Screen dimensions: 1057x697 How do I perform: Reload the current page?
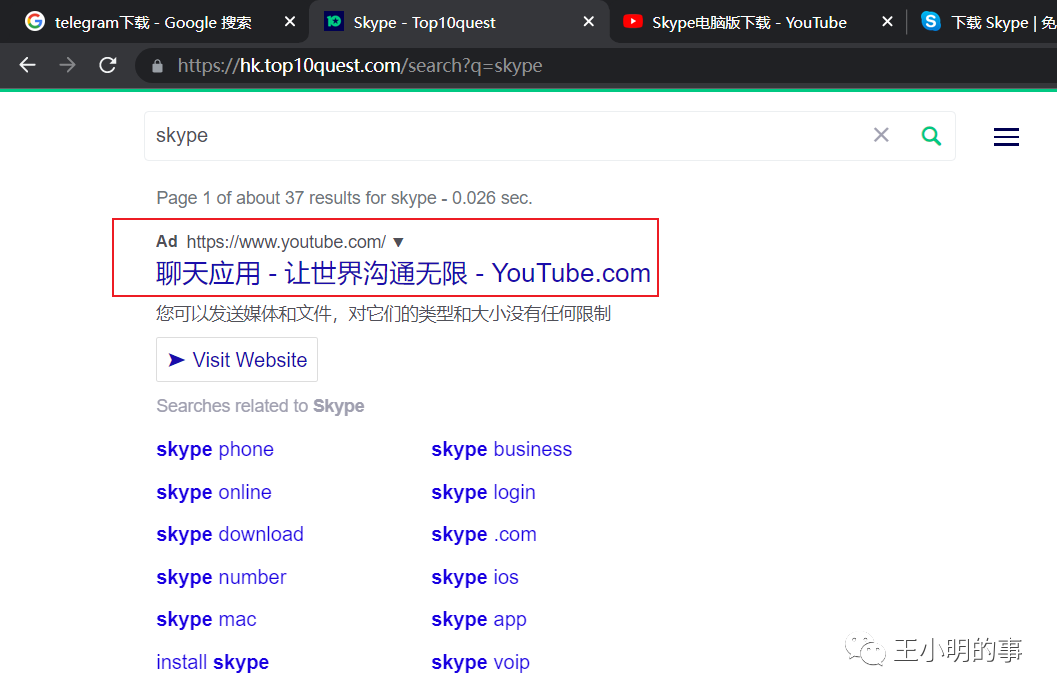pyautogui.click(x=108, y=65)
